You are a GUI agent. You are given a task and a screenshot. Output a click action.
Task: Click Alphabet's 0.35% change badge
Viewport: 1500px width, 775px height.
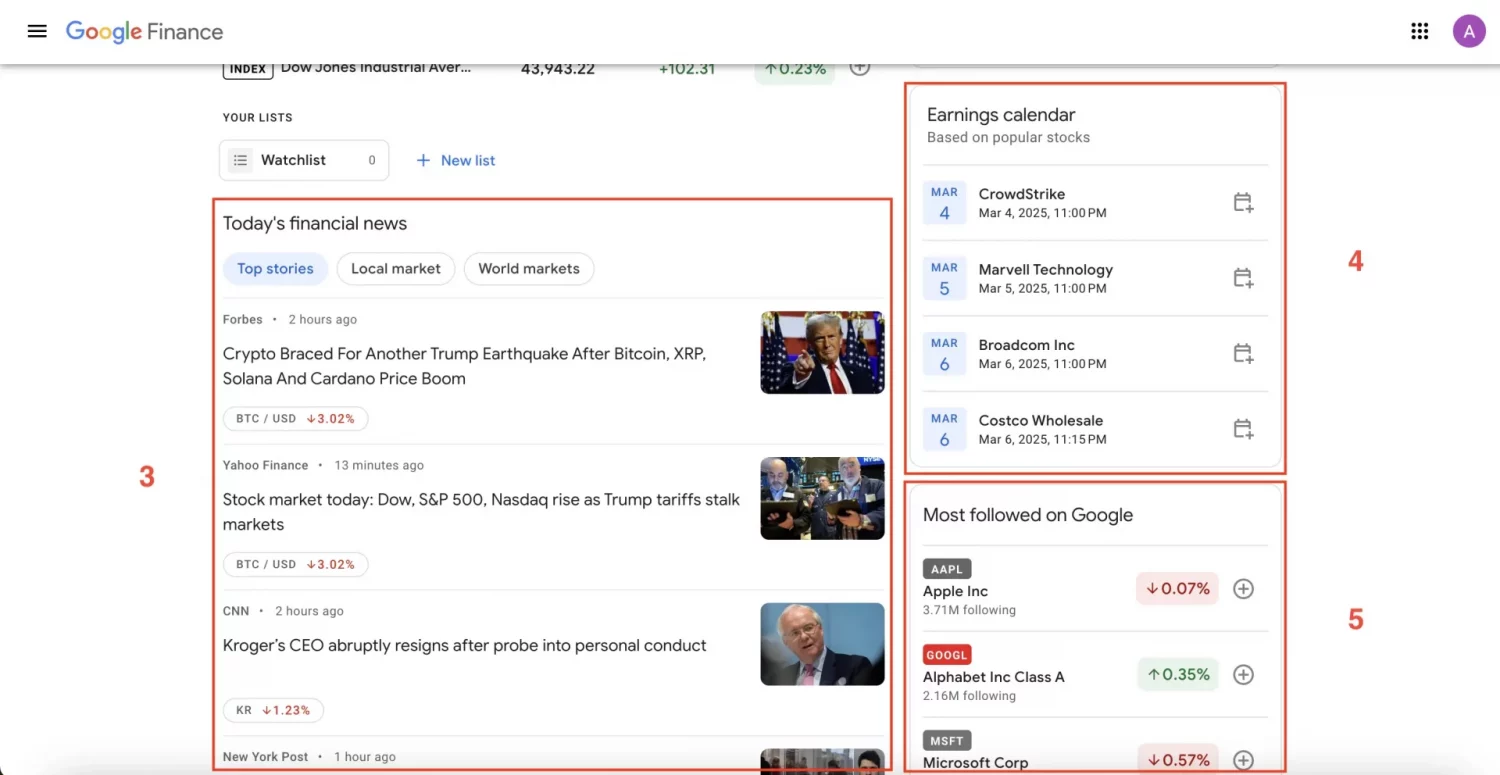(1178, 675)
